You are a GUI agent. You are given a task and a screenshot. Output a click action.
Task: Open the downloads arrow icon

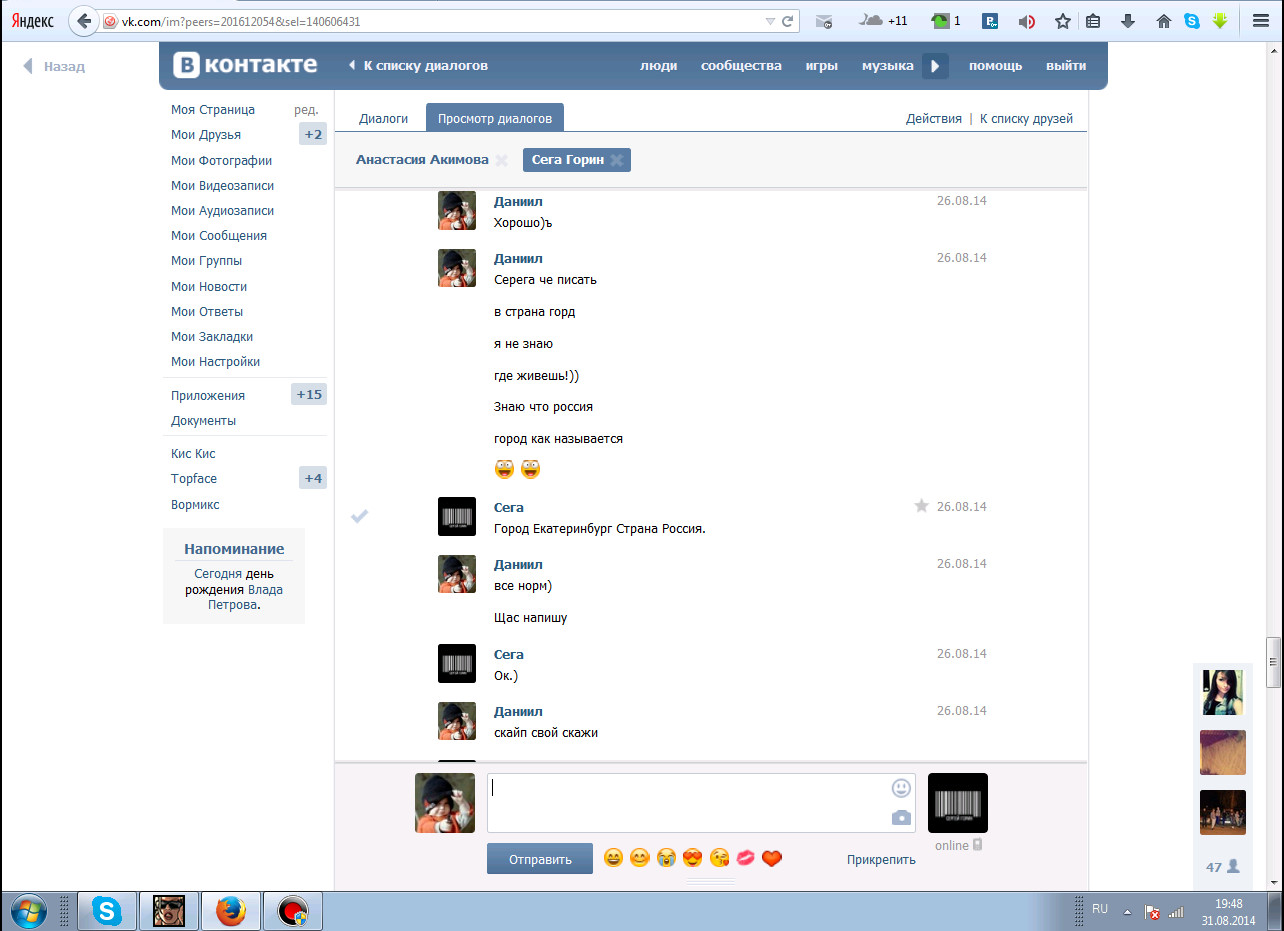click(1128, 21)
